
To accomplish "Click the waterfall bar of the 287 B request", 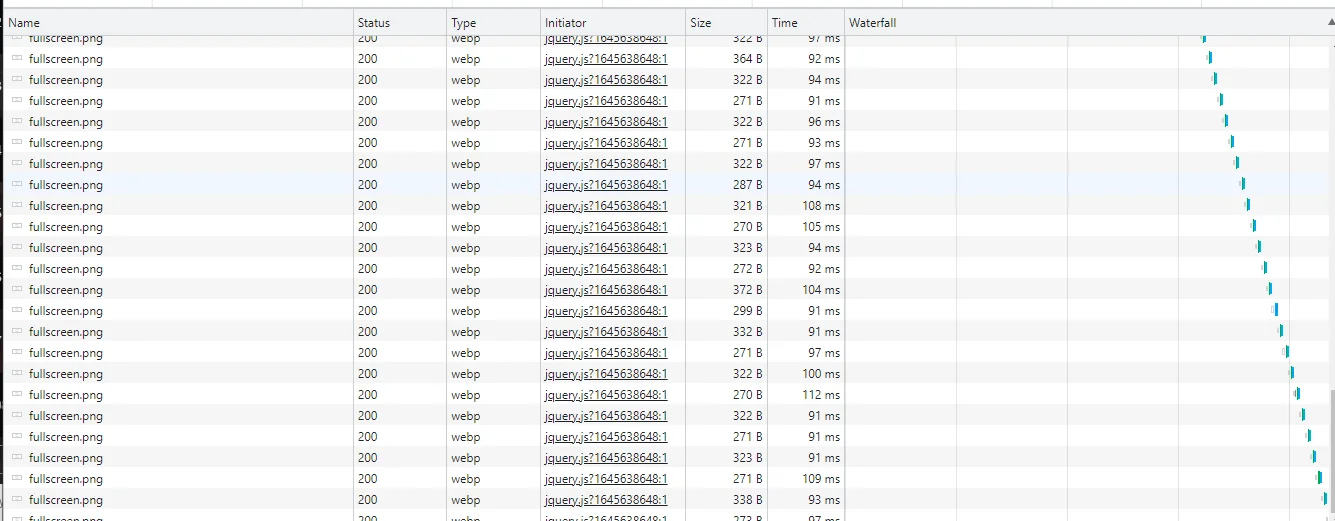I will pos(1242,184).
